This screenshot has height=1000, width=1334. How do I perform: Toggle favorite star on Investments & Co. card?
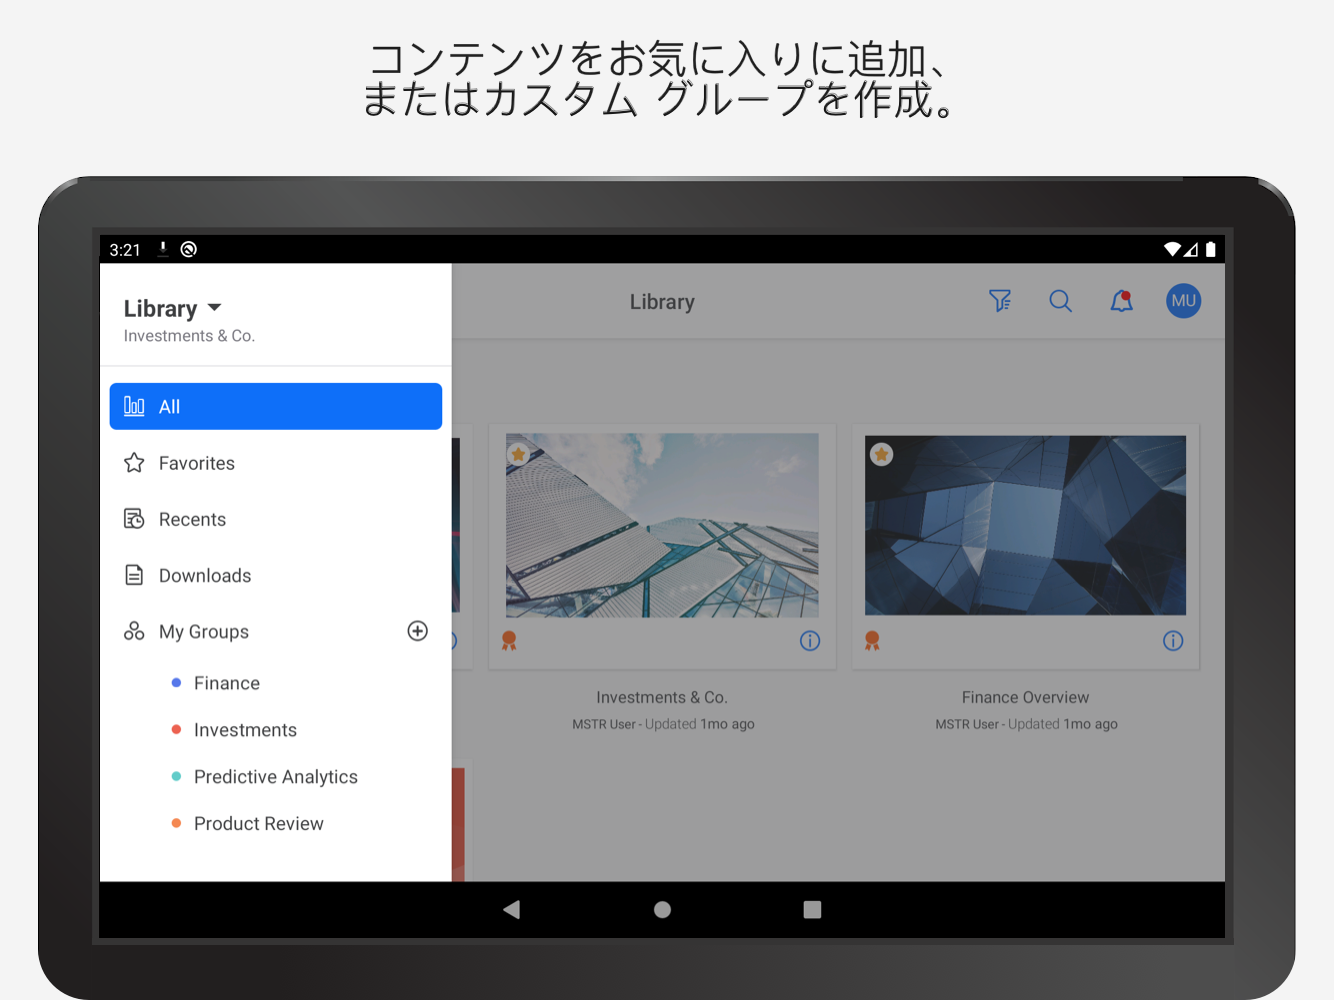(x=518, y=454)
